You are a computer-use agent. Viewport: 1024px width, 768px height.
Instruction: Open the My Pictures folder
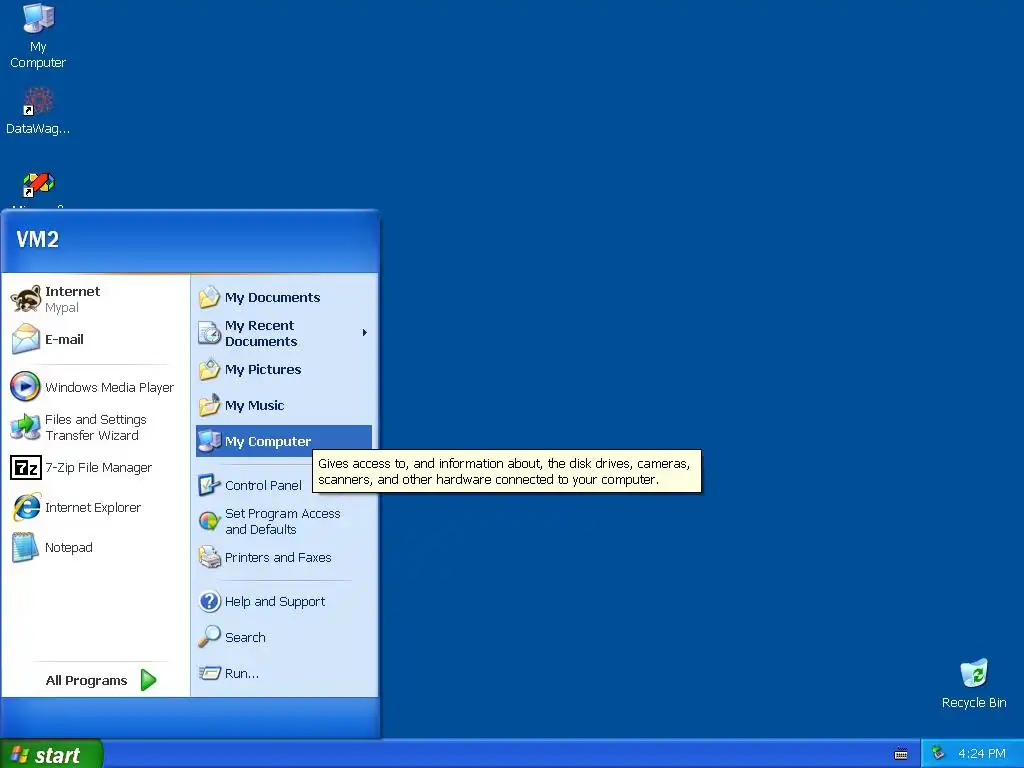pyautogui.click(x=283, y=370)
